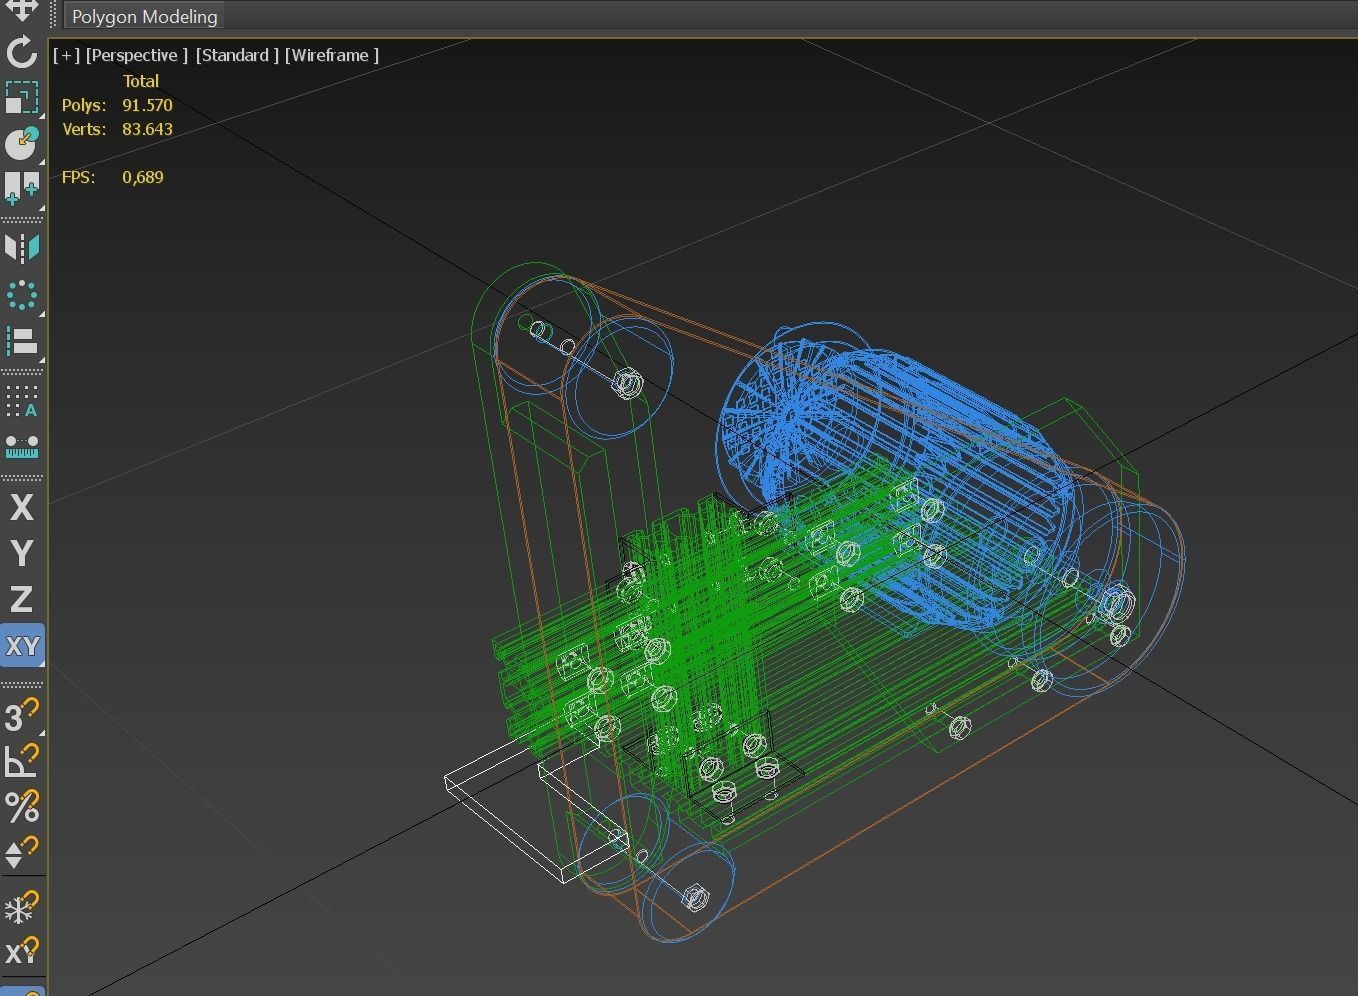
Task: Pick the Select and Place tool
Action: 21,143
